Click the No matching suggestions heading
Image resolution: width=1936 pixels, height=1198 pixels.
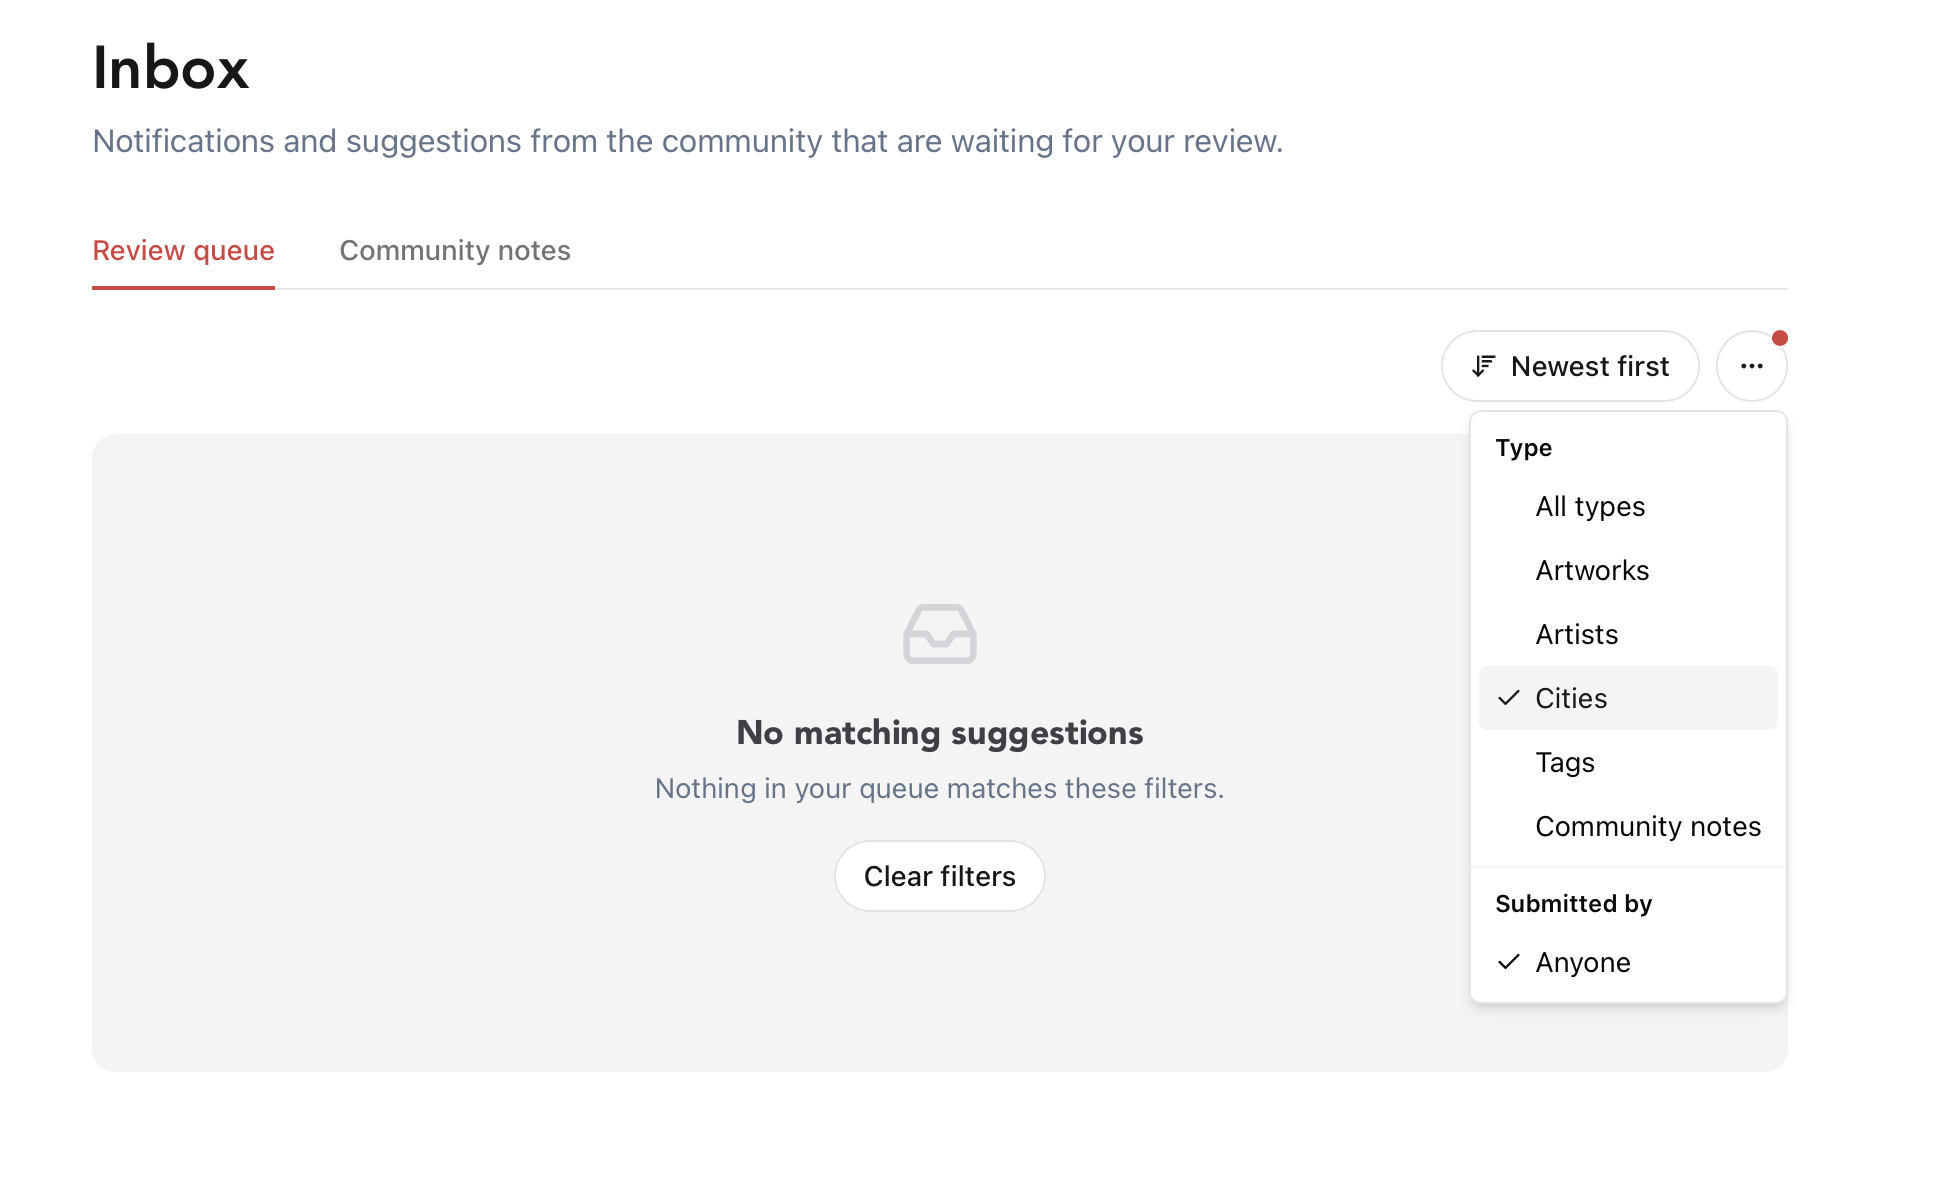click(x=940, y=733)
